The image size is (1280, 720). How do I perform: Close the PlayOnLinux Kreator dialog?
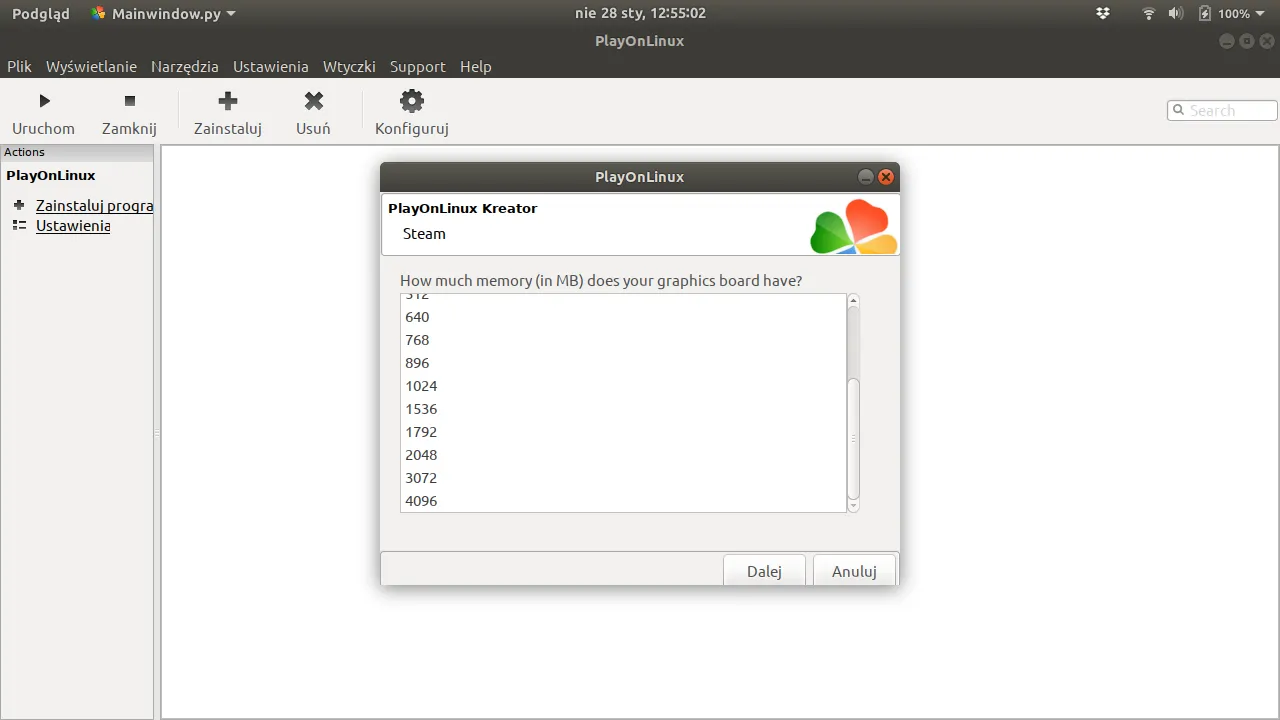pos(885,177)
